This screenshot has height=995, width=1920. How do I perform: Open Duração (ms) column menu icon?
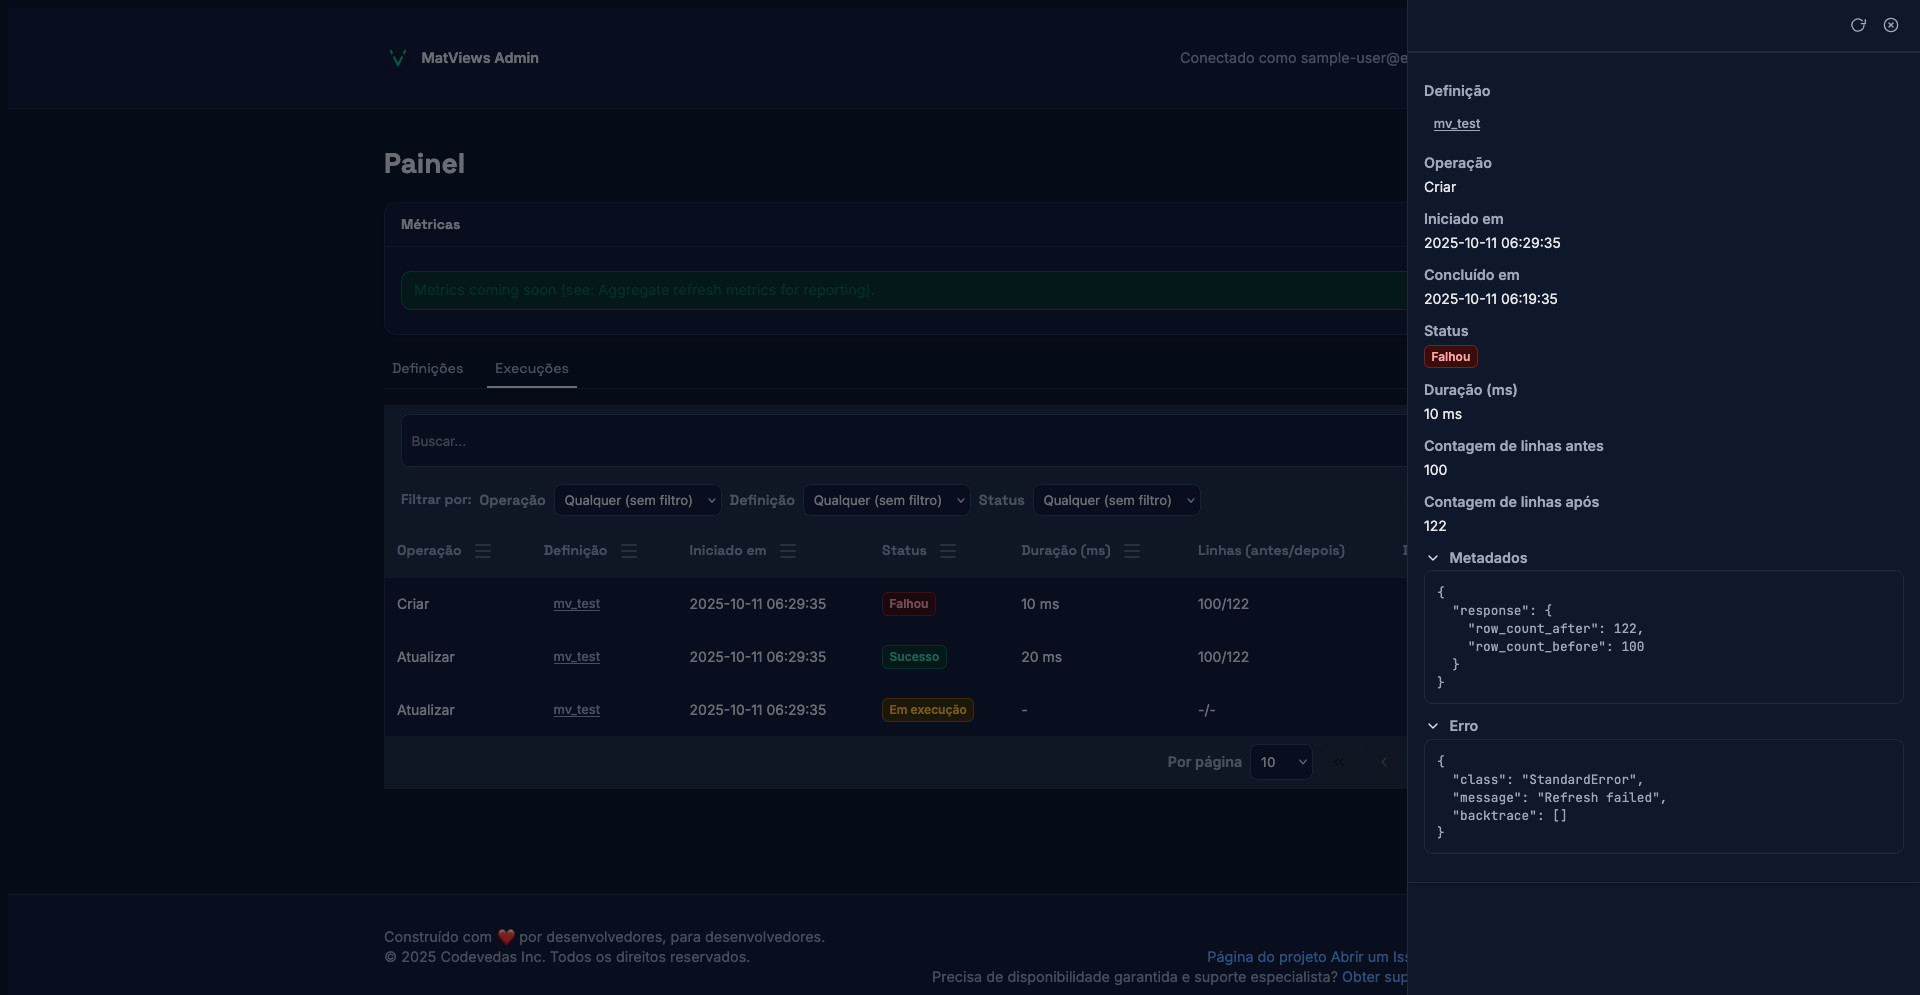[1132, 551]
